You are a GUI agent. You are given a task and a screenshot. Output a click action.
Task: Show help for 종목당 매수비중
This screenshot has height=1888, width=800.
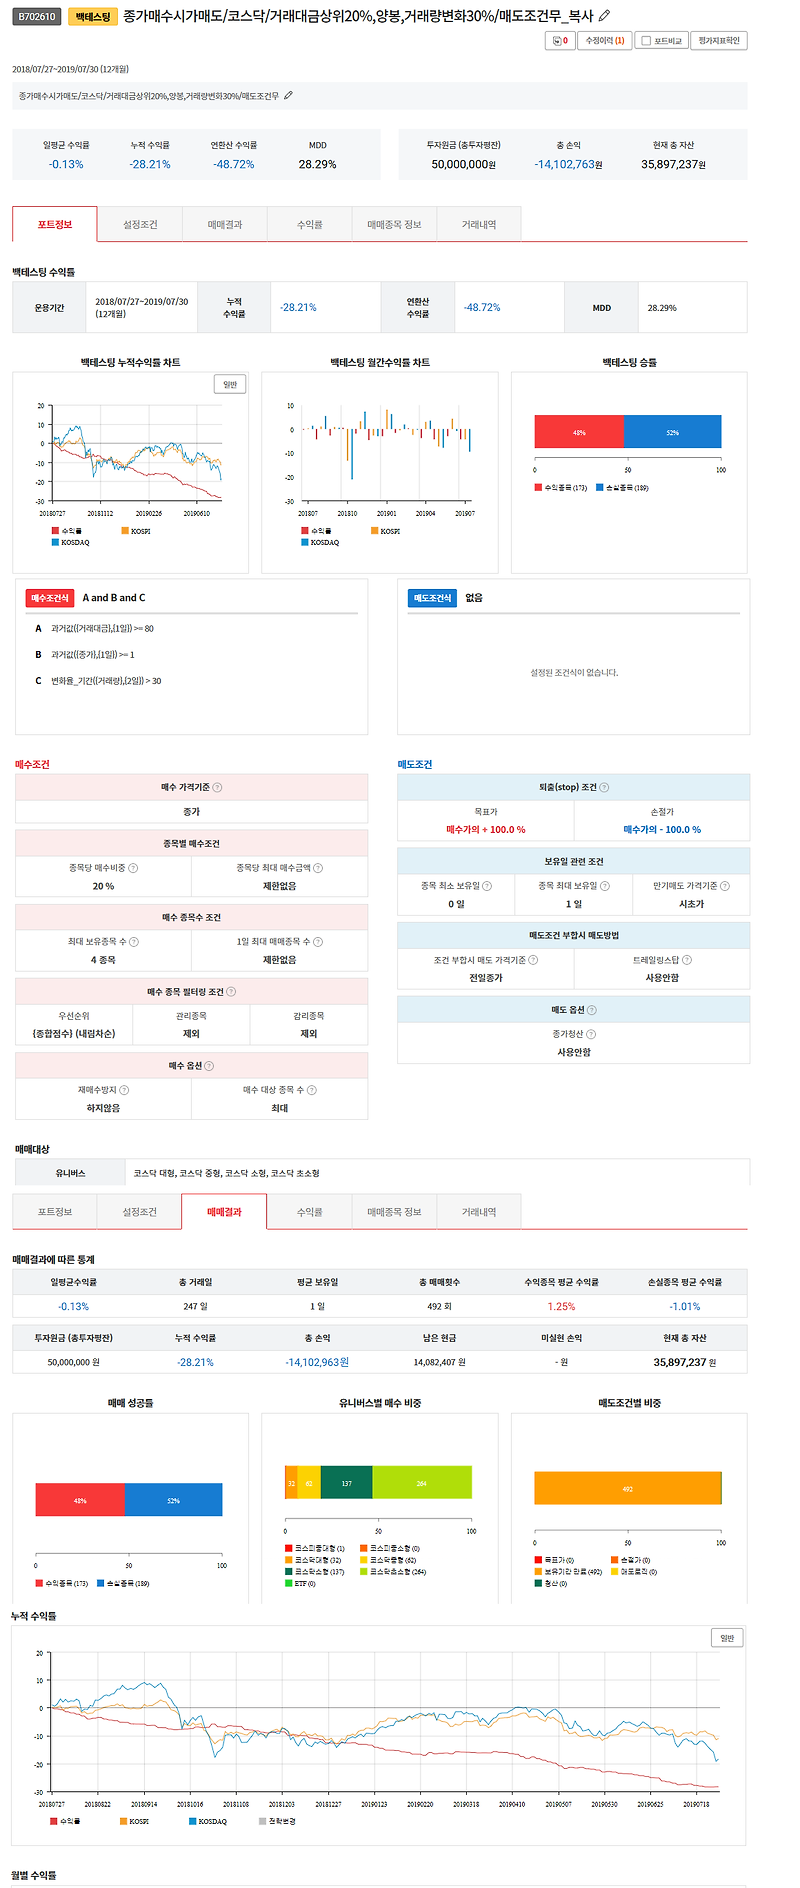click(x=134, y=868)
